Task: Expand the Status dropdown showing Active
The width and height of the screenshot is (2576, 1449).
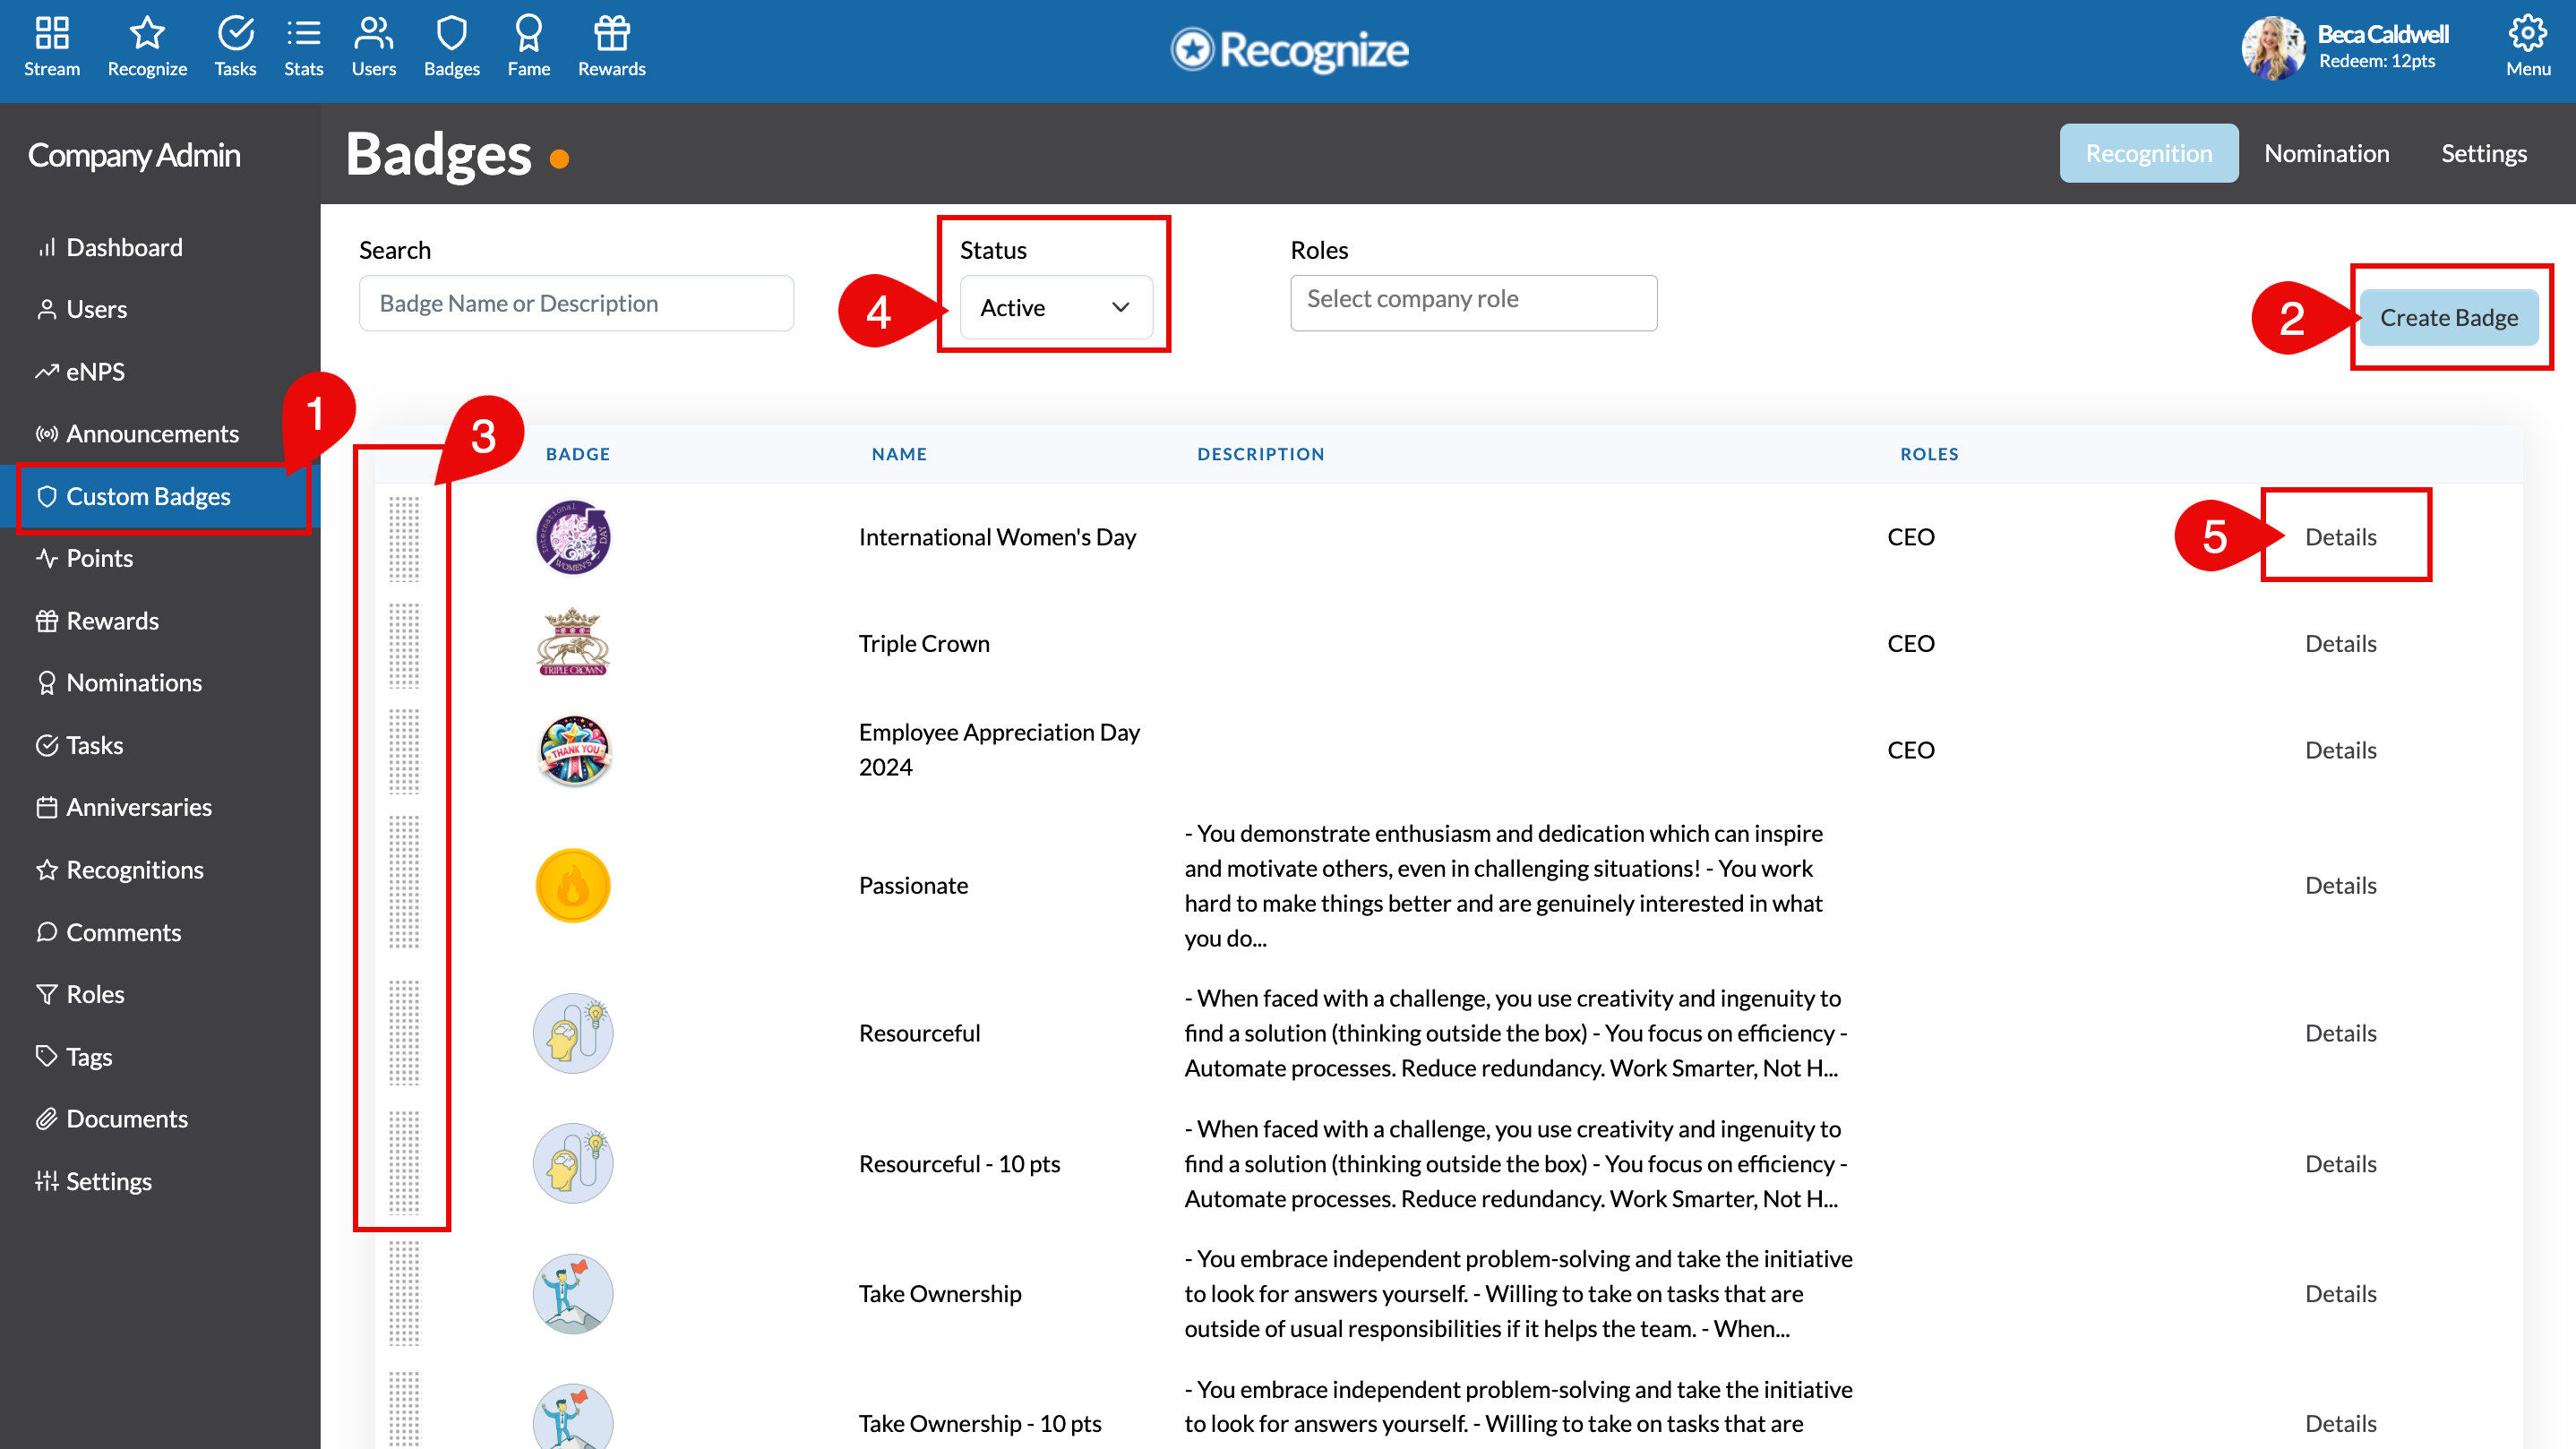Action: coord(1056,307)
